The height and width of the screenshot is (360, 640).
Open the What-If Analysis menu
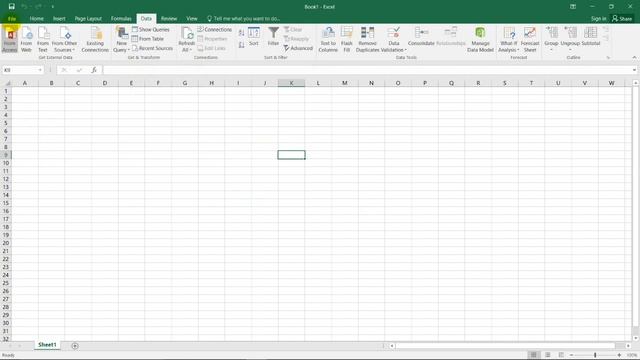(x=509, y=39)
